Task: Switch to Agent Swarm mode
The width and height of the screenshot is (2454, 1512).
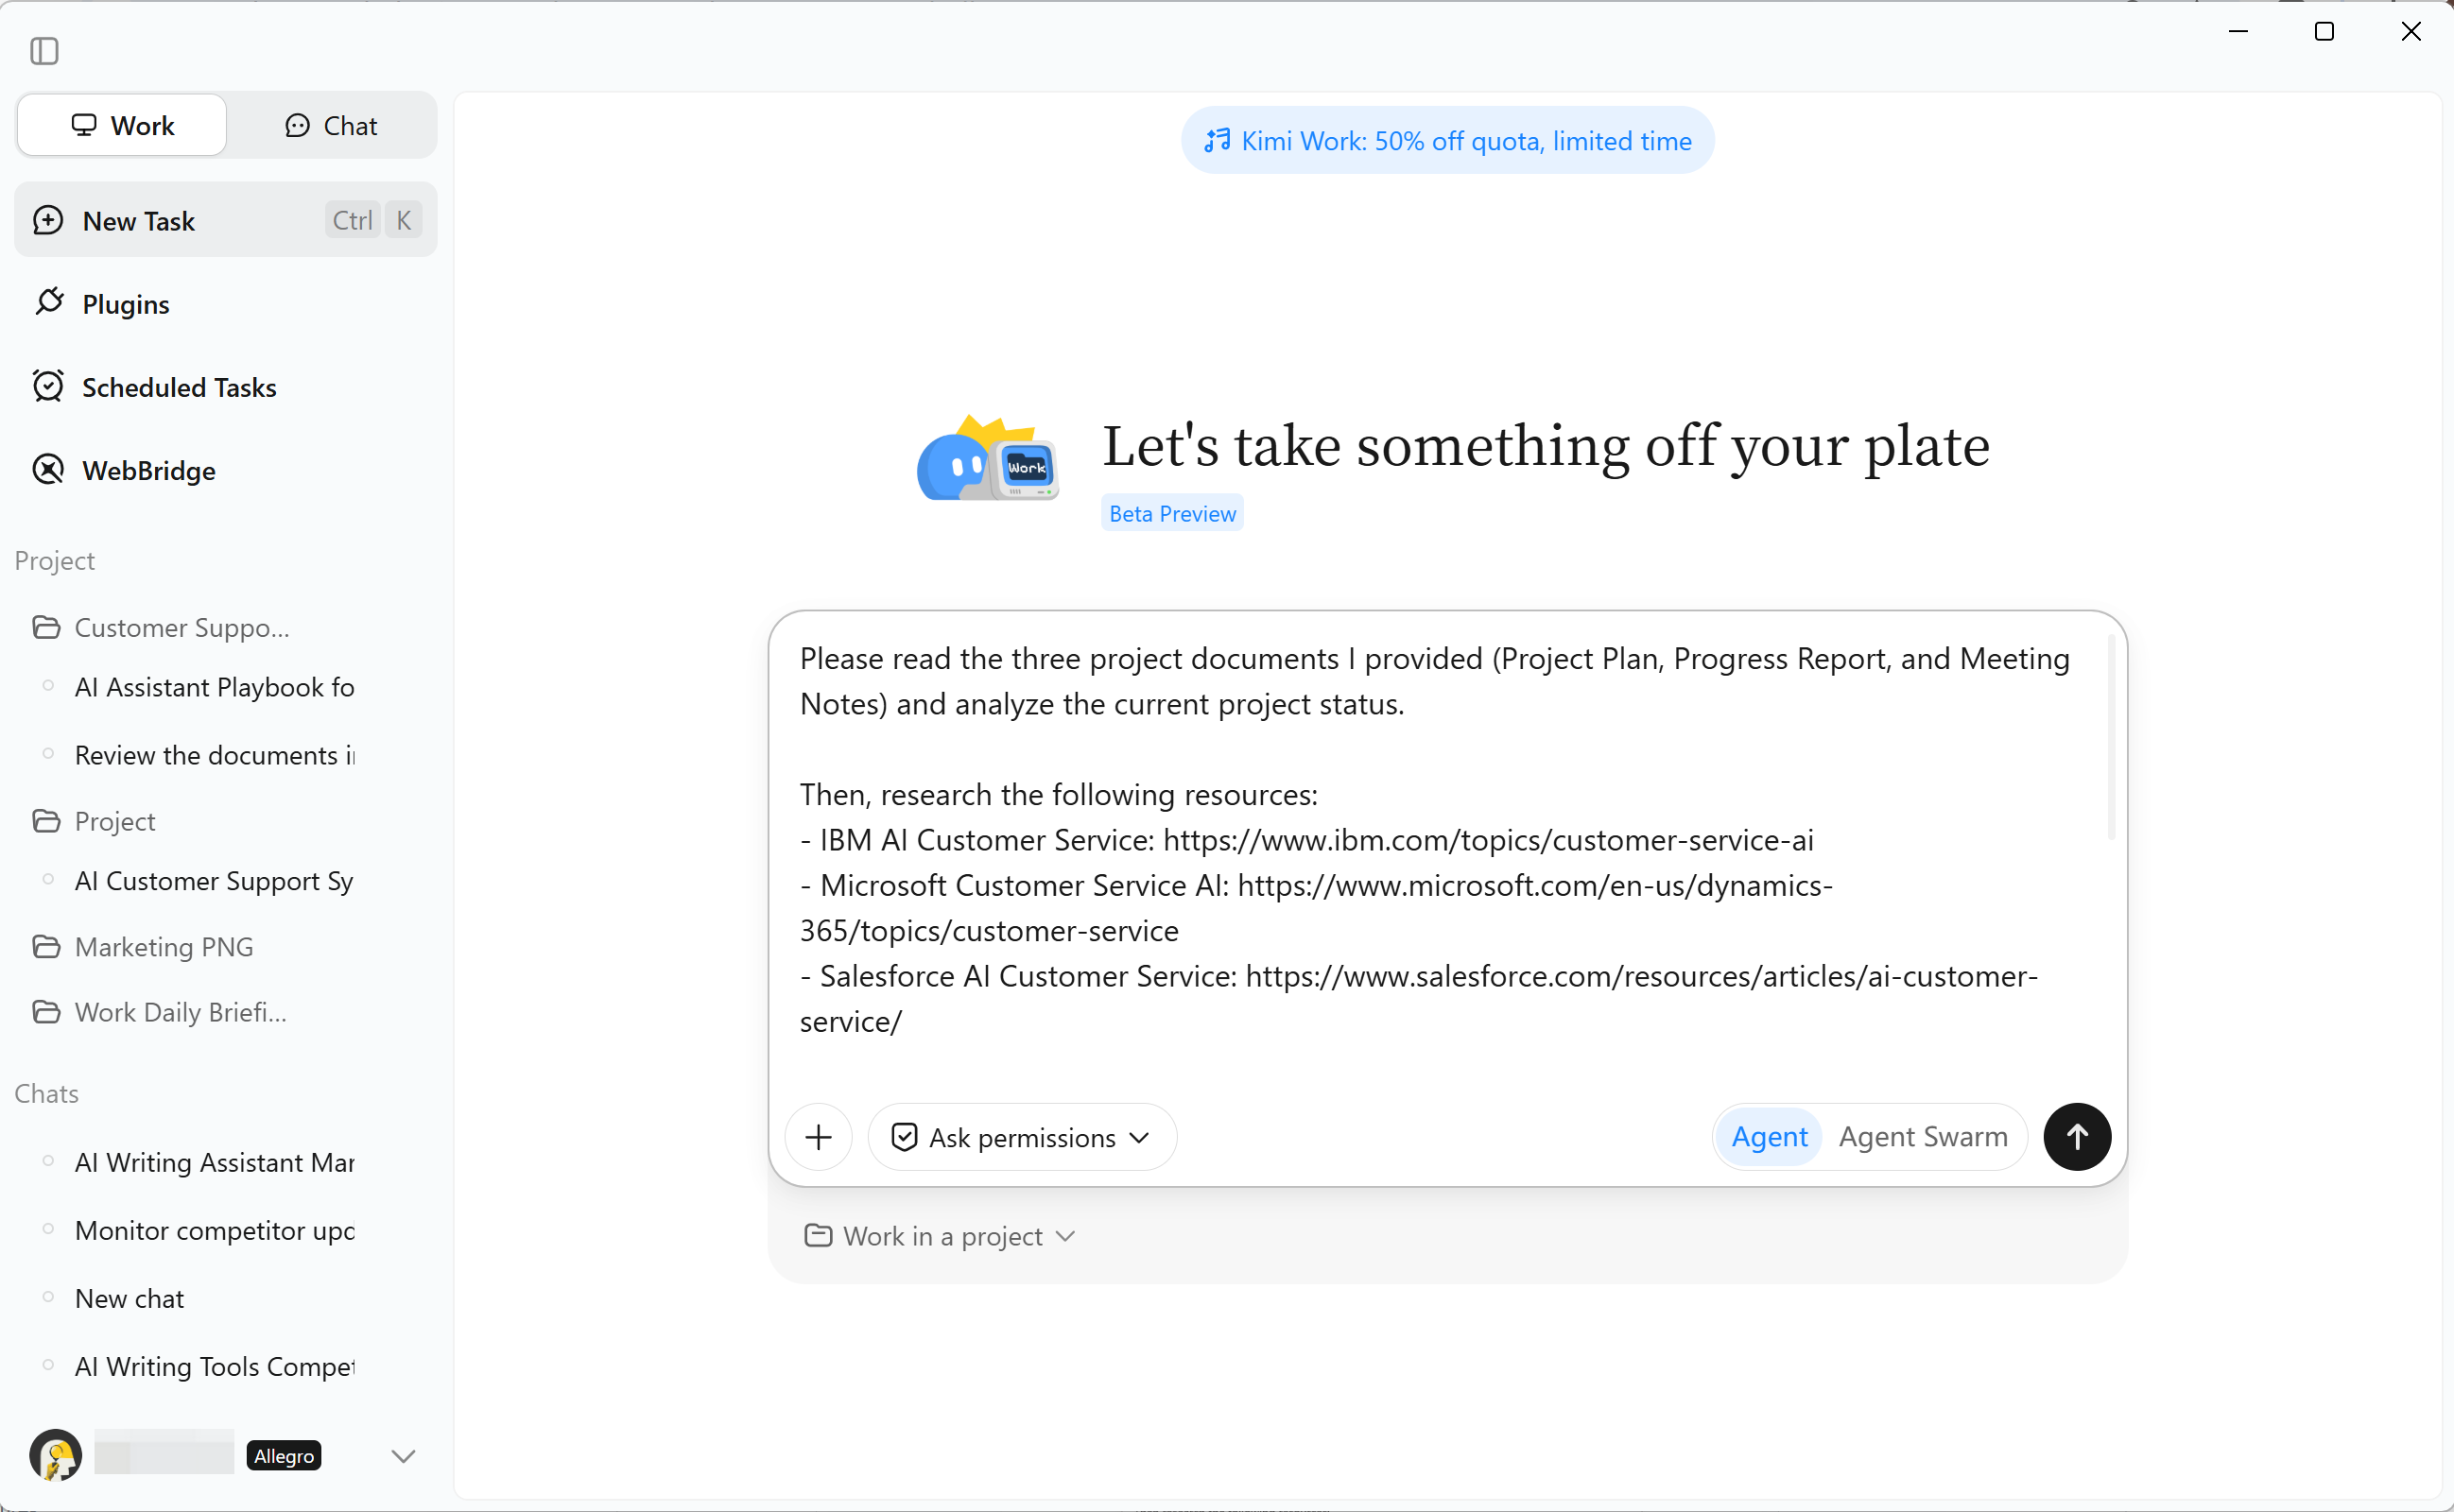Action: point(1922,1136)
